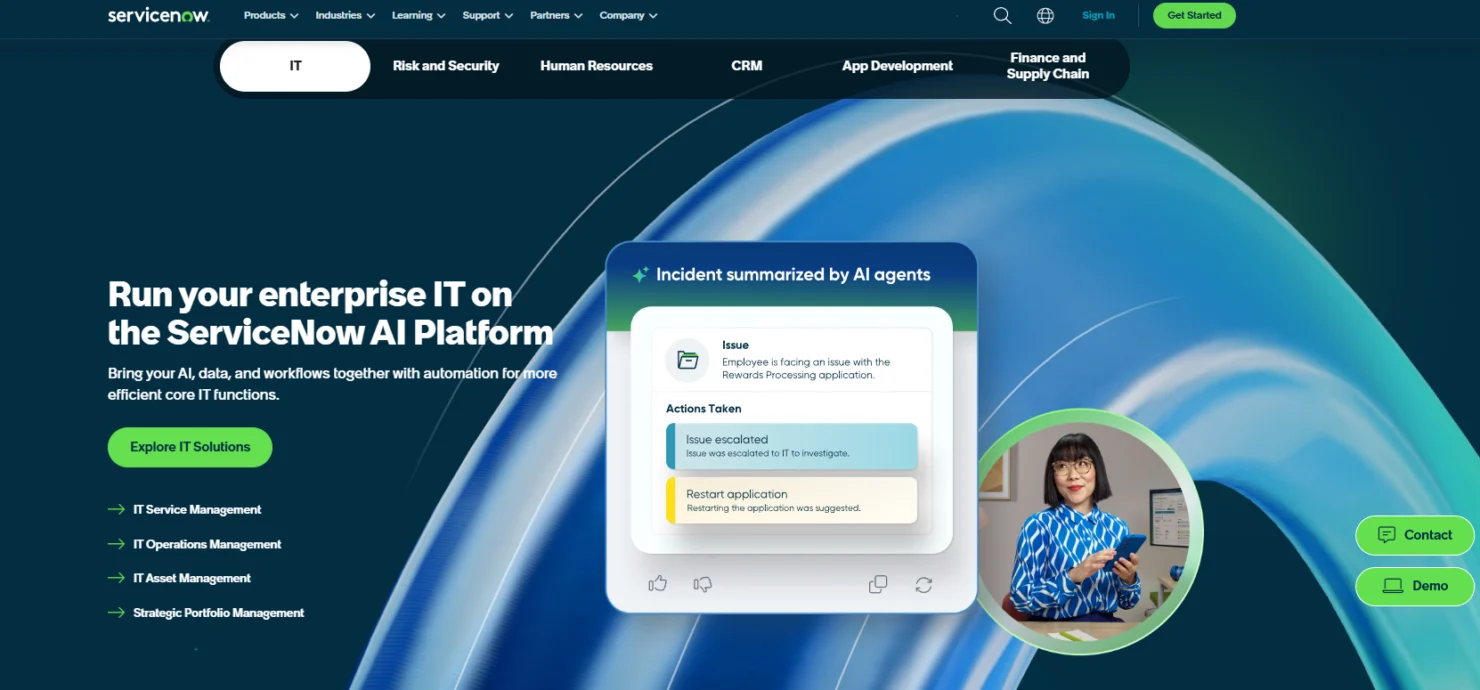The image size is (1480, 690).
Task: Click the Issue escalated action card
Action: (x=791, y=446)
